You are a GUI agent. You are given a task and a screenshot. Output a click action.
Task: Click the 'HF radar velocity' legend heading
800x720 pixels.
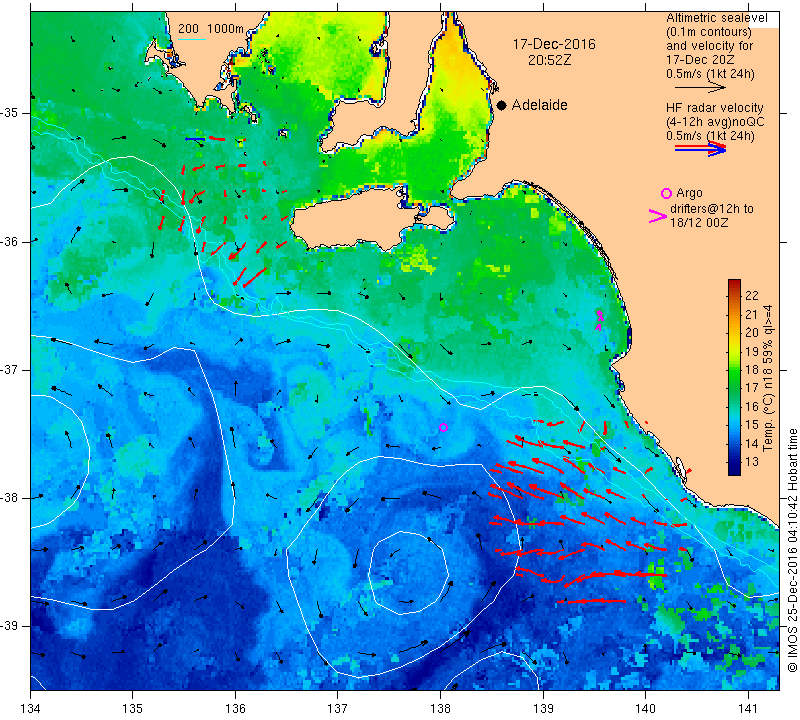[714, 108]
